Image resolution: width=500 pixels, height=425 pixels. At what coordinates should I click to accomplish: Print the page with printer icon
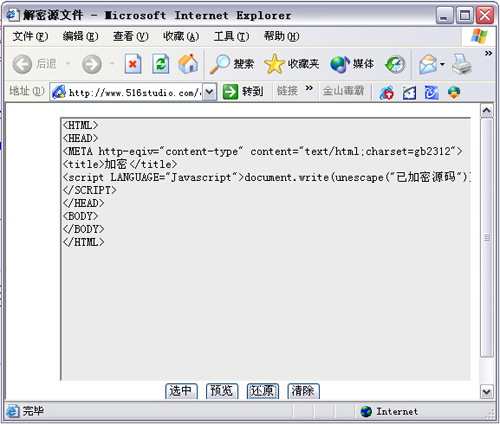pos(462,64)
